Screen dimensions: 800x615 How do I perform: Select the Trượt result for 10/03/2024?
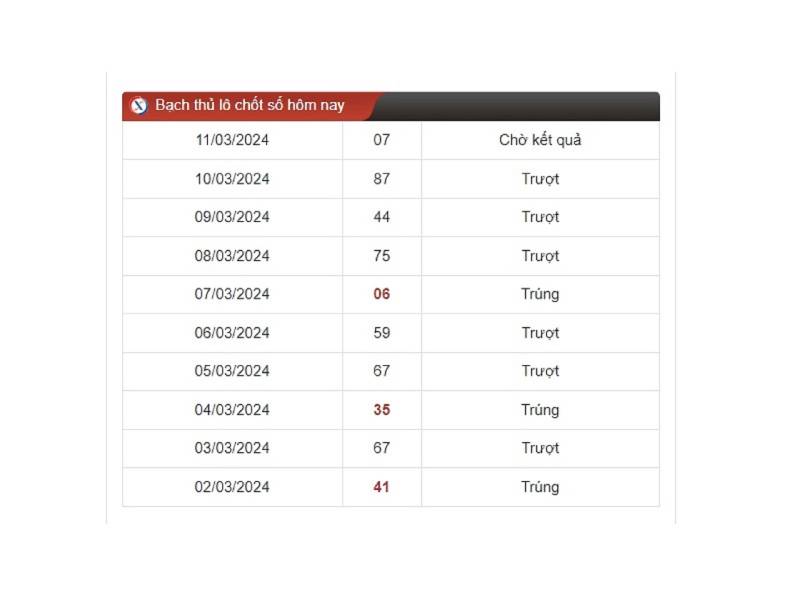pyautogui.click(x=539, y=178)
